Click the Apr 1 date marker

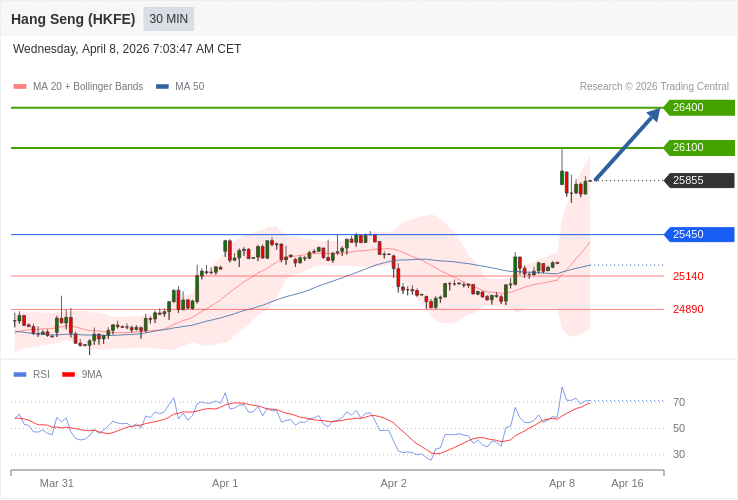click(225, 483)
